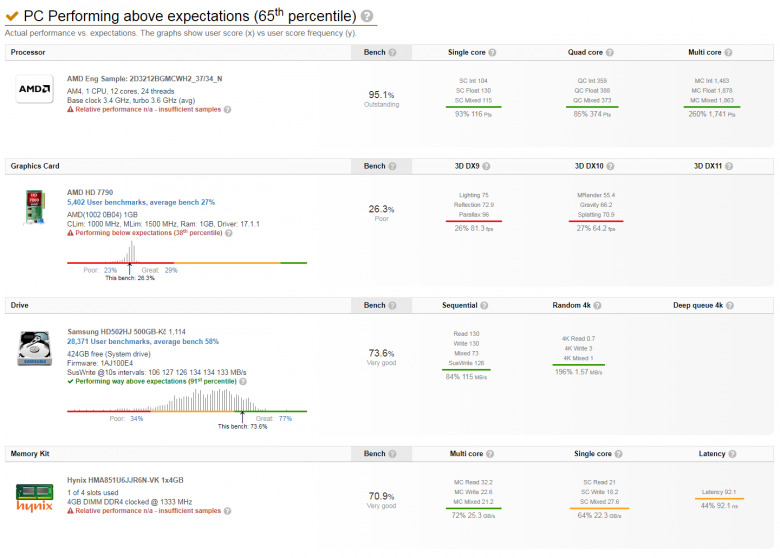
Task: Click help icon beside Sequential
Action: point(484,305)
